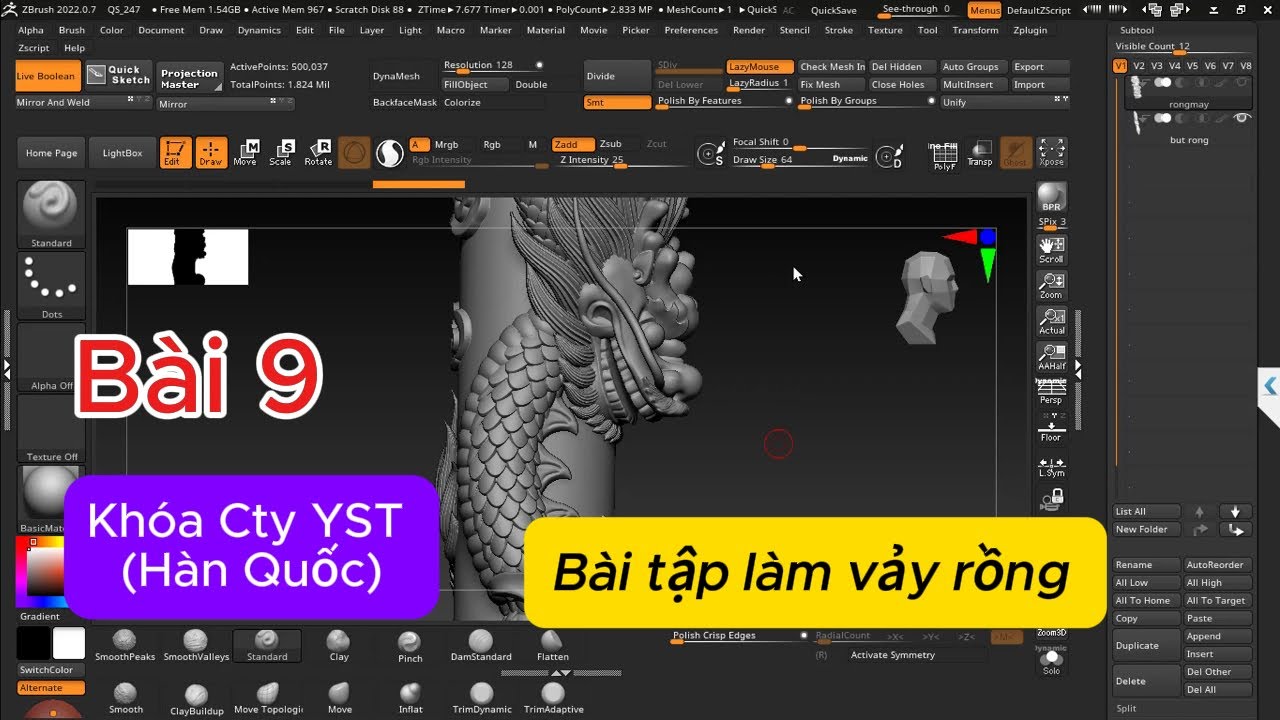Toggle Transp transparency icon
This screenshot has width=1280, height=720.
pos(980,152)
